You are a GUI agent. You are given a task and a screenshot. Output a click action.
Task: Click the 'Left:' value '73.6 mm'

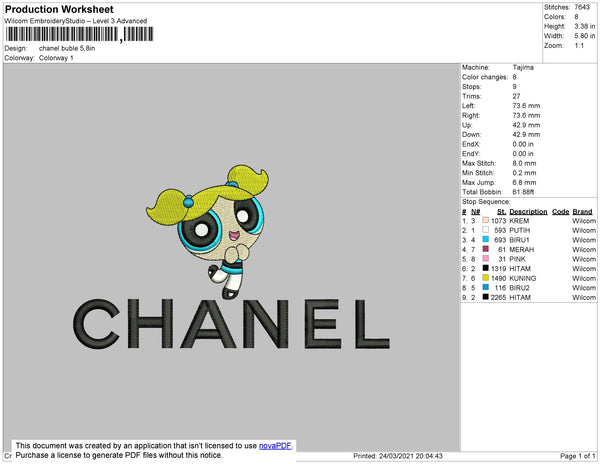(x=526, y=106)
